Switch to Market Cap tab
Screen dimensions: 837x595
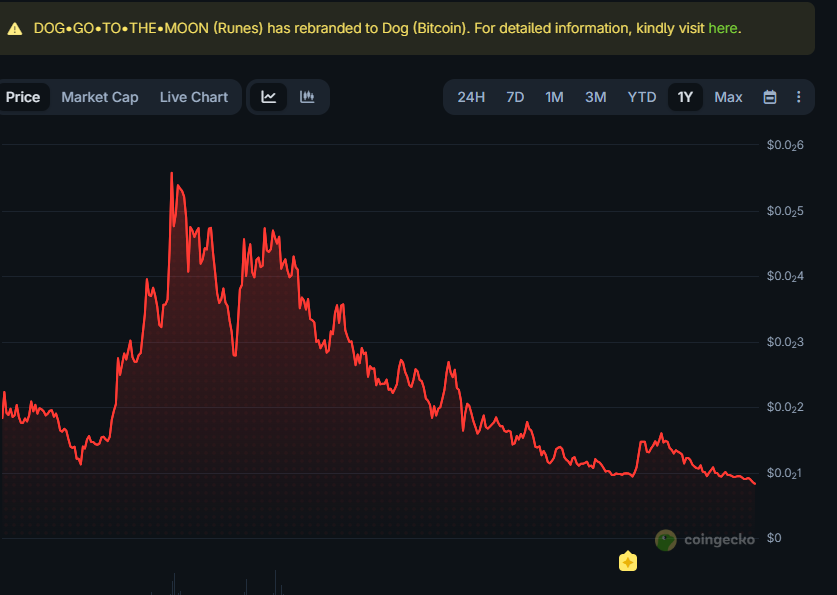pyautogui.click(x=100, y=97)
